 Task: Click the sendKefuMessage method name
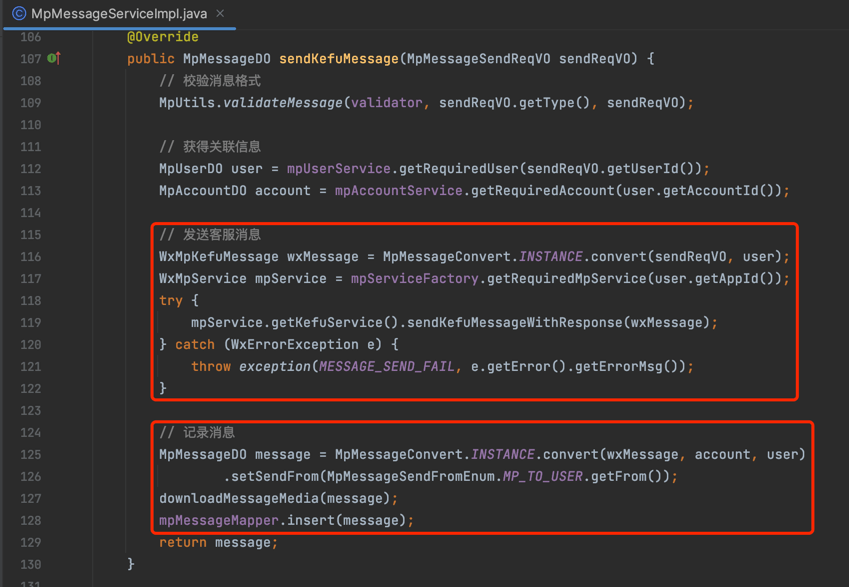pos(338,59)
